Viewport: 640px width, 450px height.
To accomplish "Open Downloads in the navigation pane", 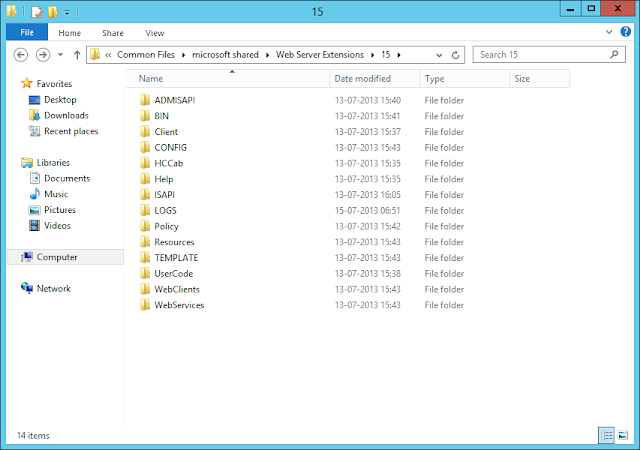I will coord(66,116).
